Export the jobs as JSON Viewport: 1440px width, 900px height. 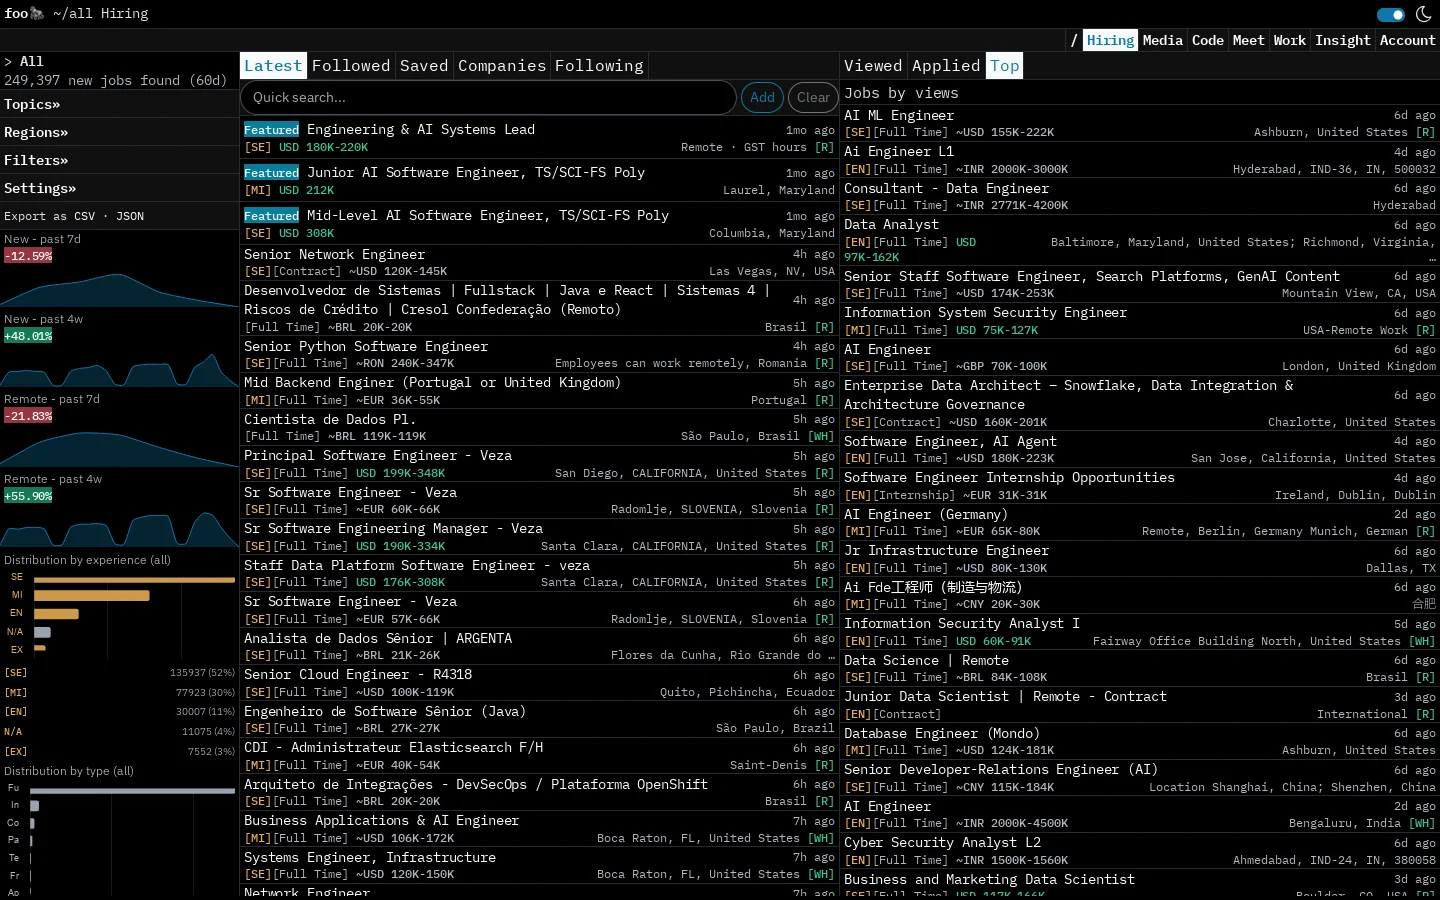click(130, 216)
